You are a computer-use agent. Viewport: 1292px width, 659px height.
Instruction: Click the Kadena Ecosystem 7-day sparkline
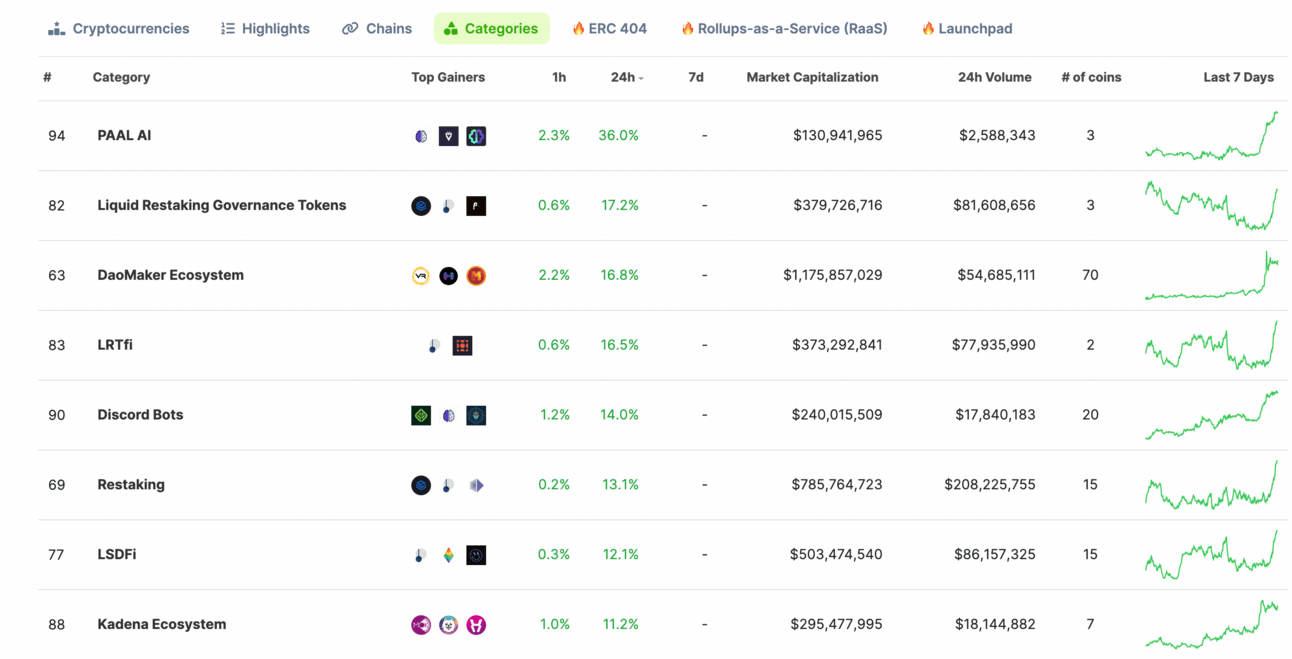(x=1211, y=624)
